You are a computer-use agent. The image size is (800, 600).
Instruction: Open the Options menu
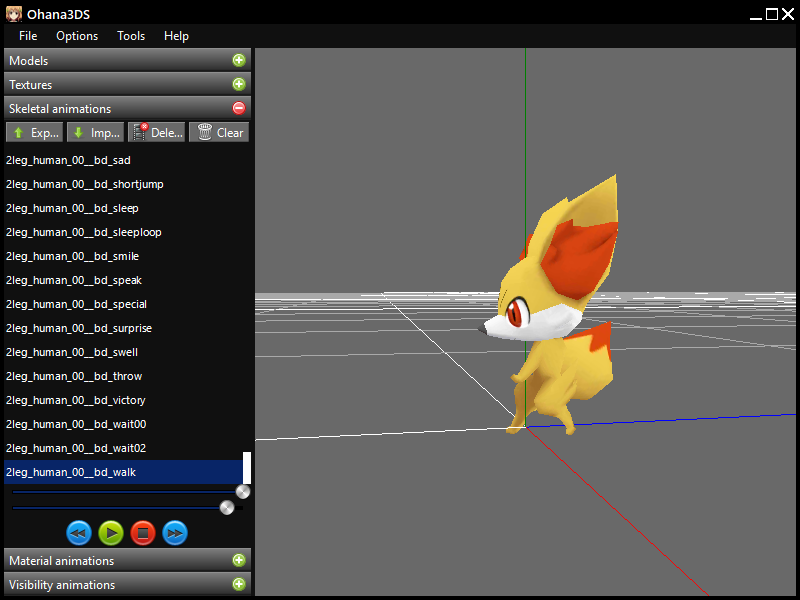point(77,36)
